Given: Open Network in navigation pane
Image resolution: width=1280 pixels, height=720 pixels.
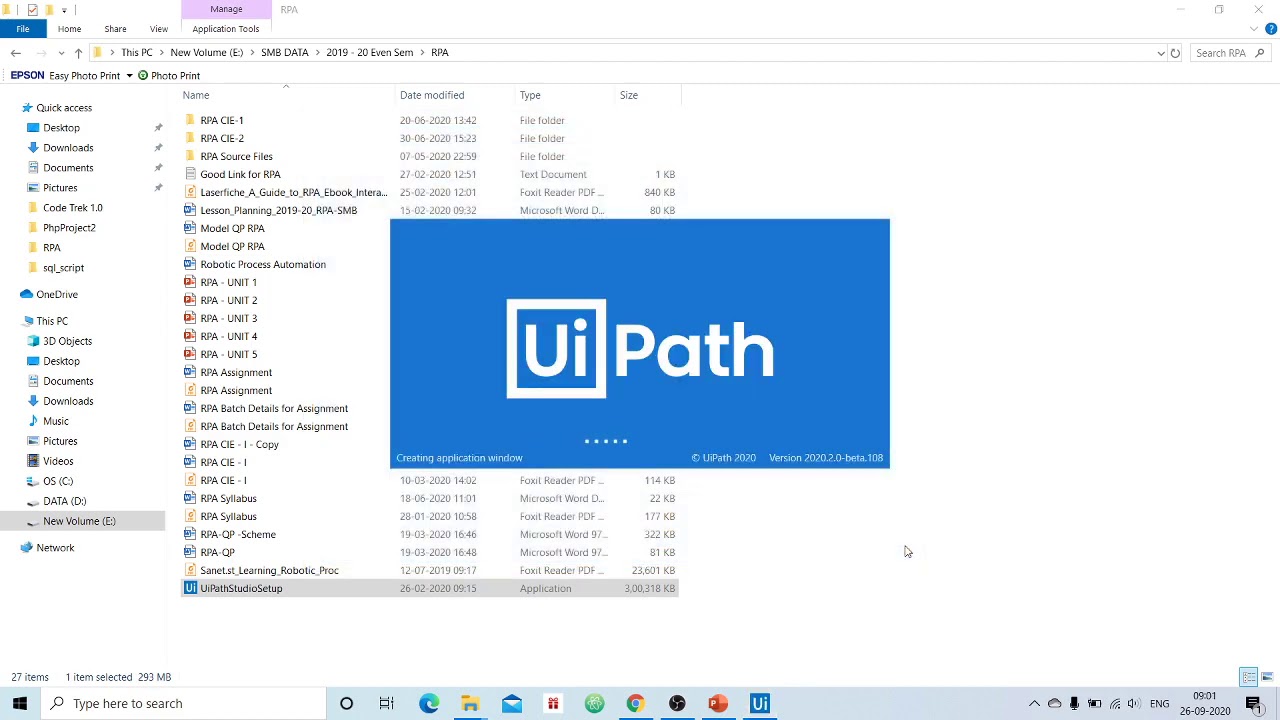Looking at the screenshot, I should [55, 547].
